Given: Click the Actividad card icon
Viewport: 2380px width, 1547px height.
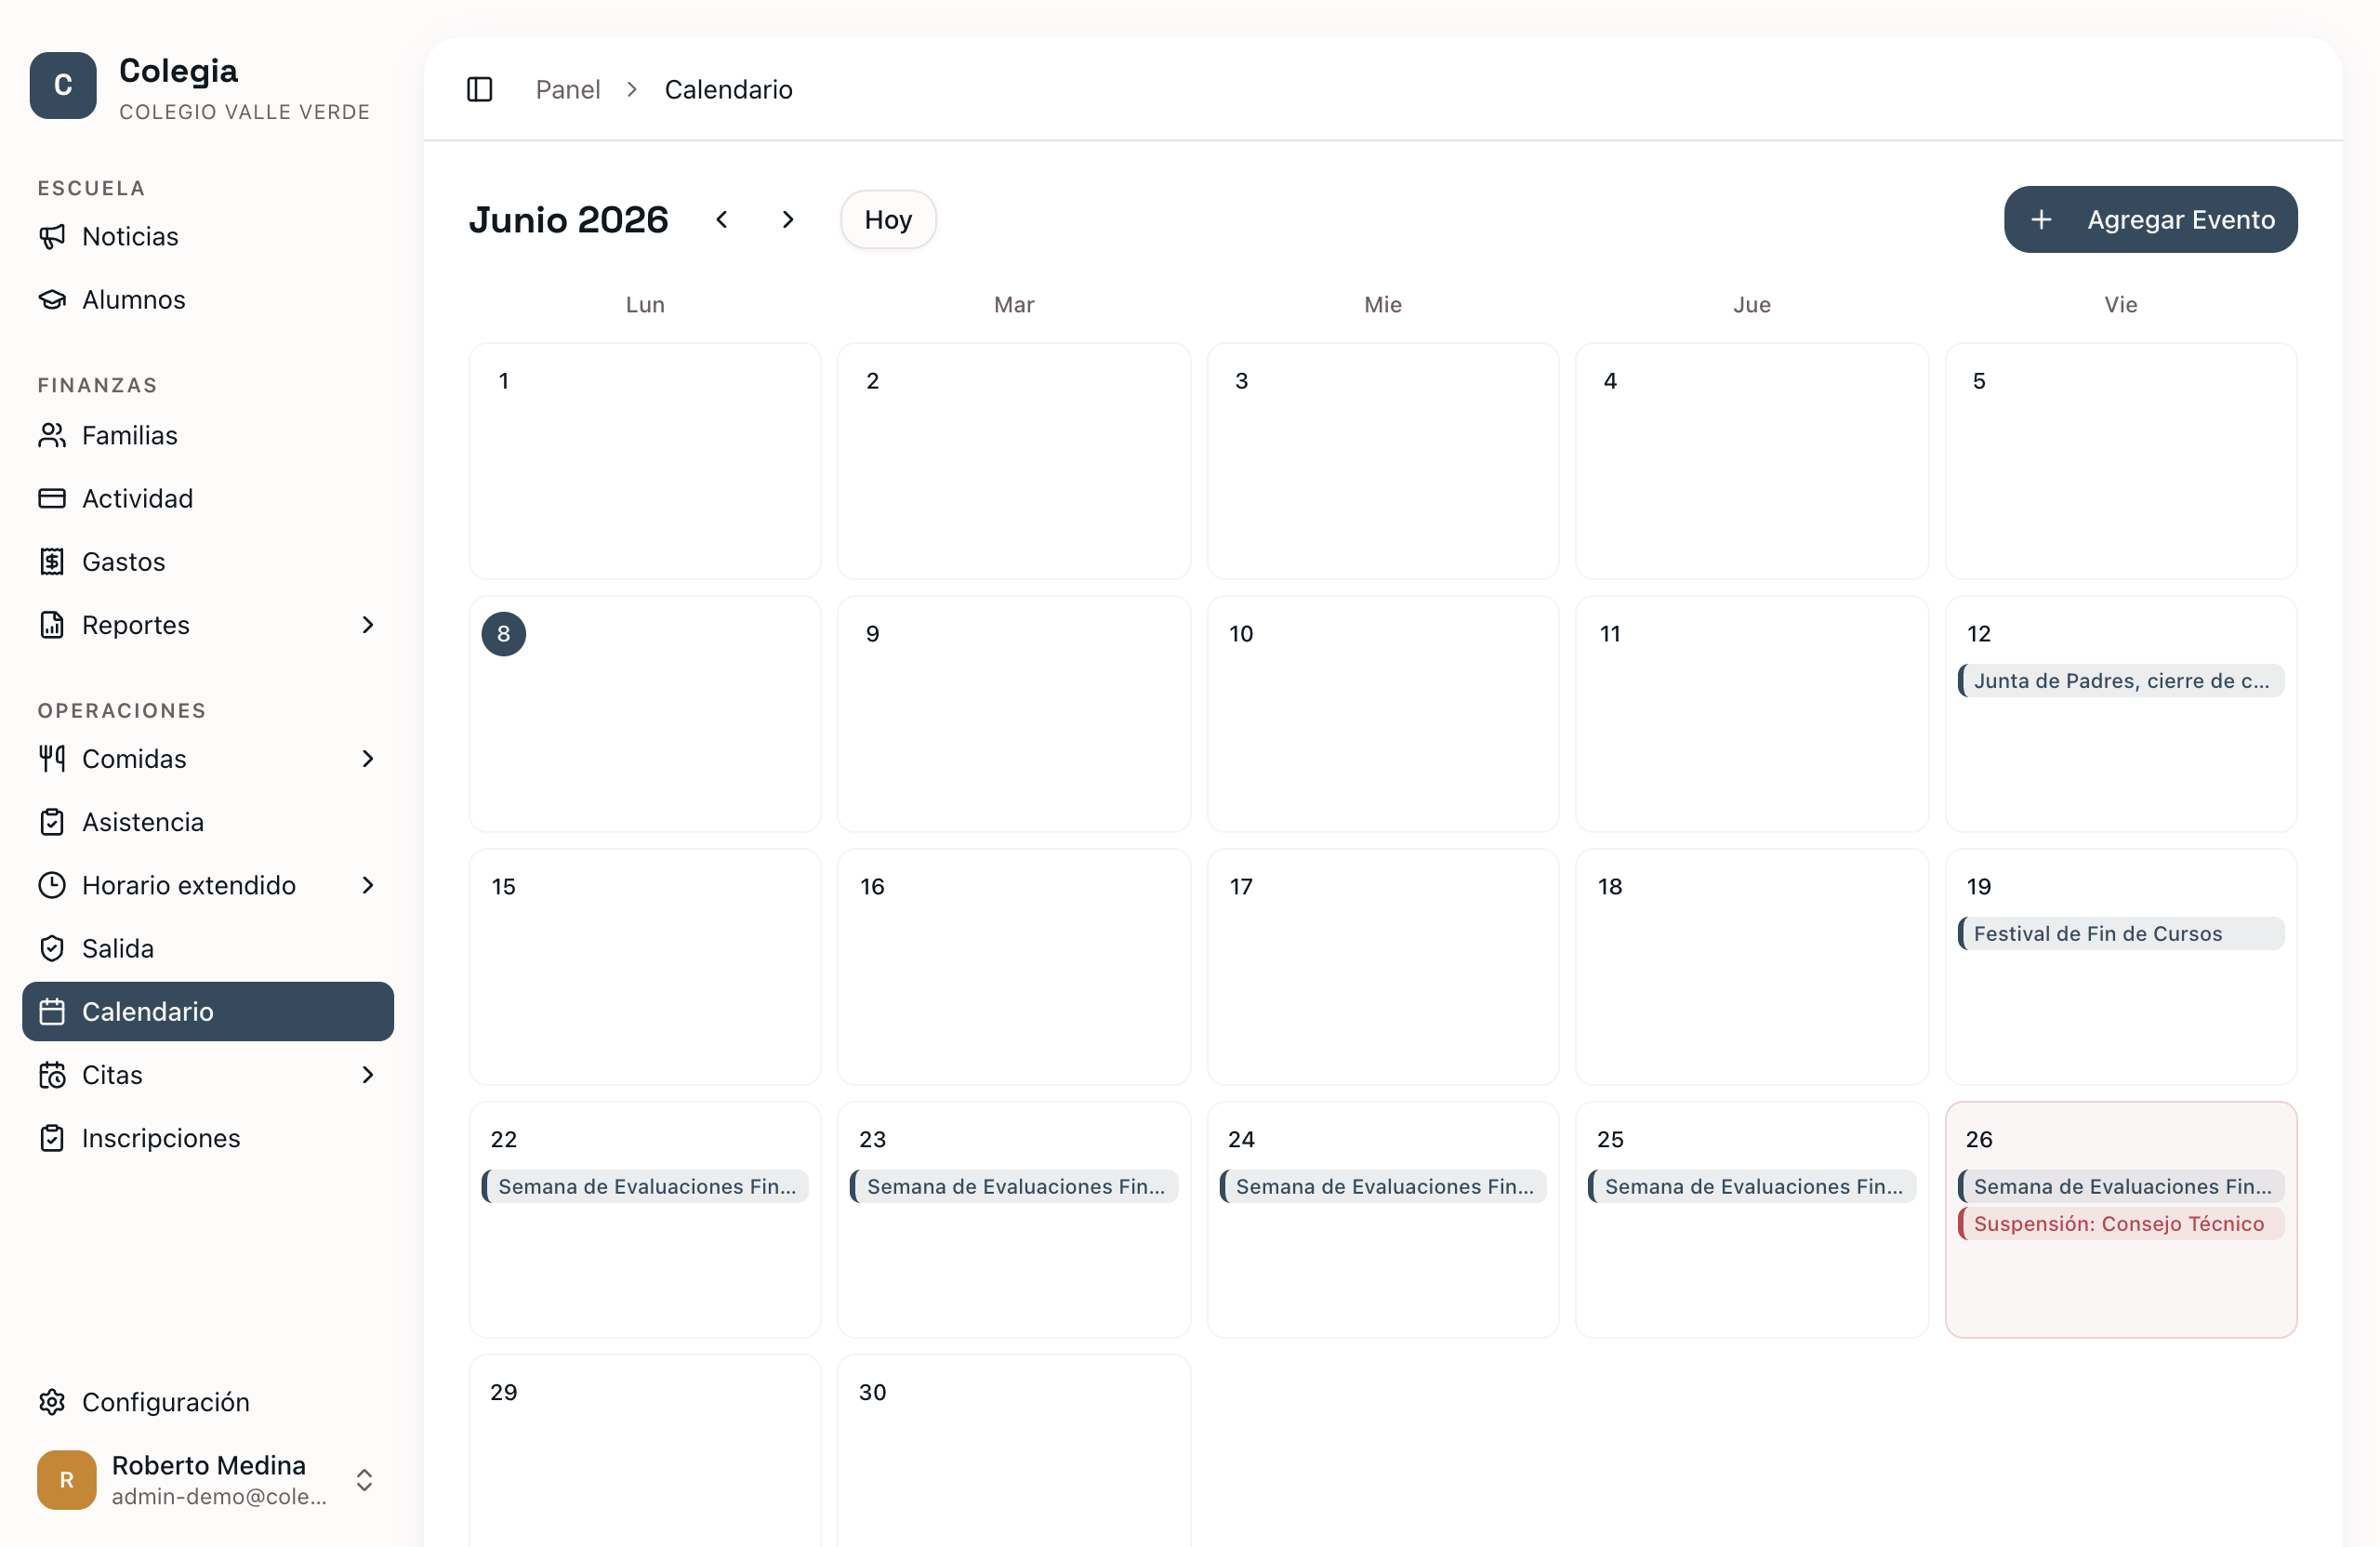Looking at the screenshot, I should 52,498.
